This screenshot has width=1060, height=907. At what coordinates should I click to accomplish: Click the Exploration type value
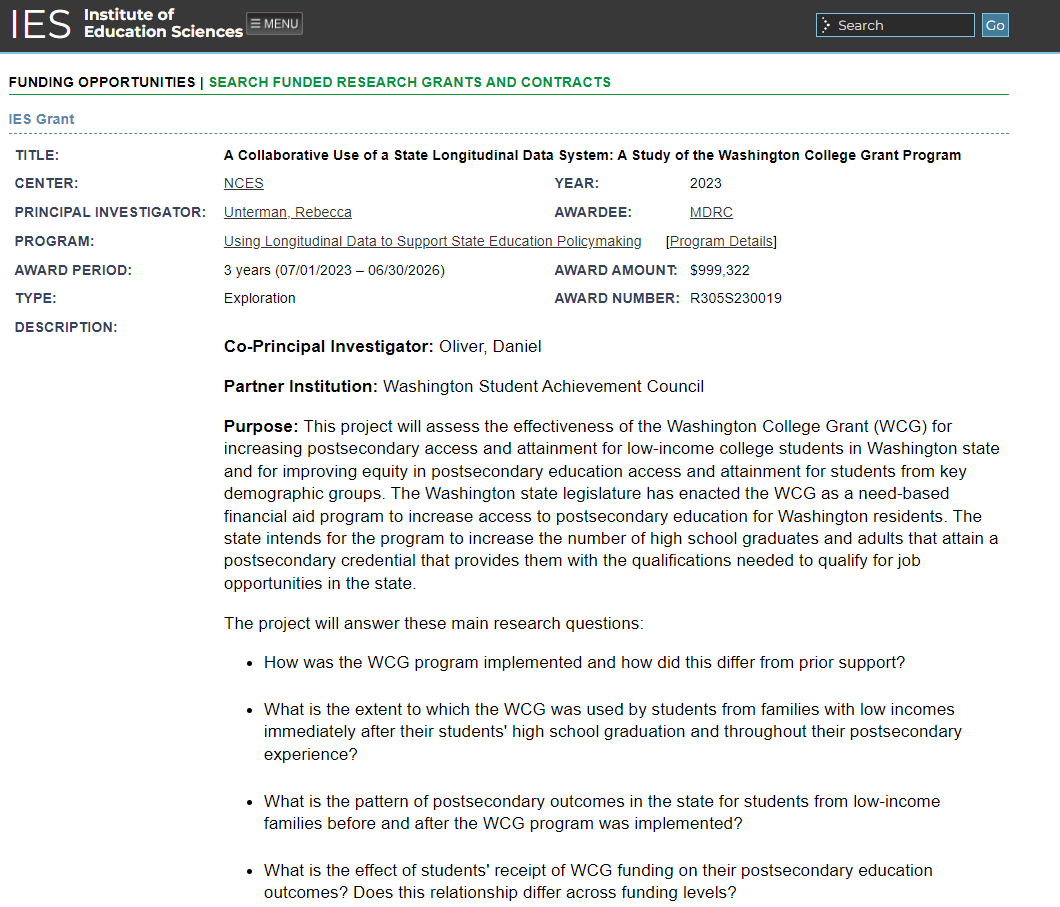[x=260, y=298]
